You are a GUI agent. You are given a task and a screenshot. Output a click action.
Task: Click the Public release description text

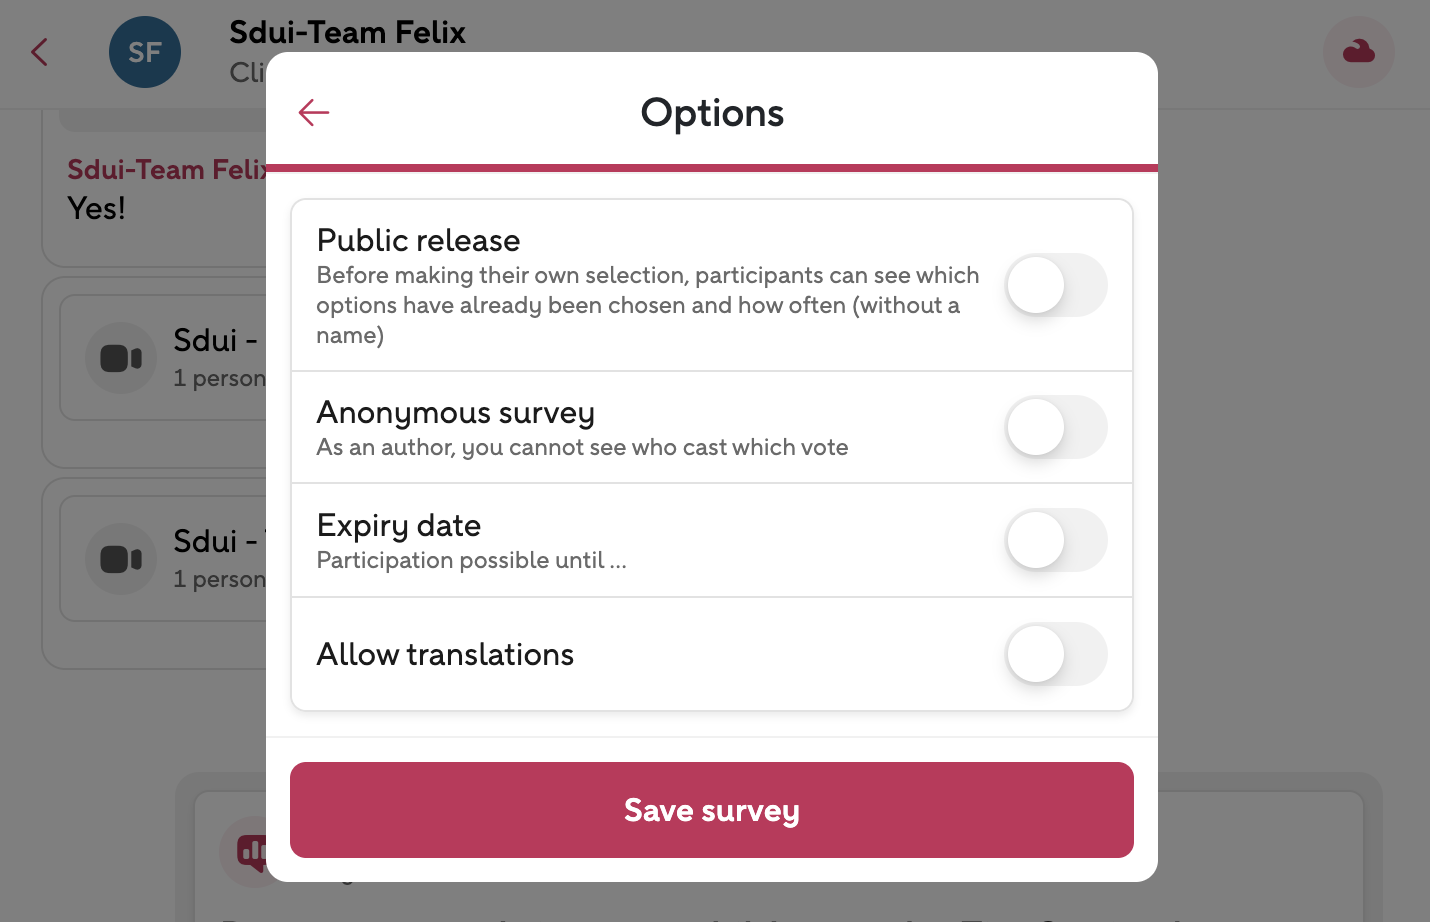[x=646, y=305]
